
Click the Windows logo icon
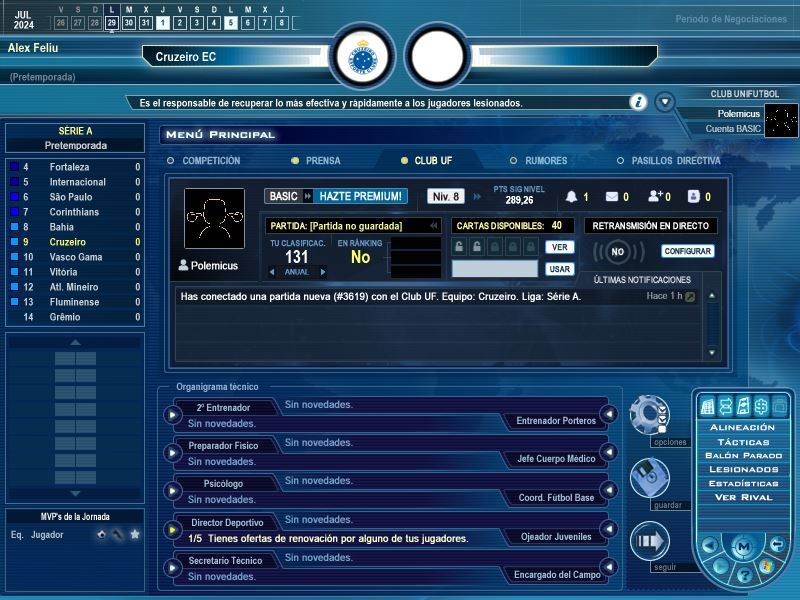[766, 566]
